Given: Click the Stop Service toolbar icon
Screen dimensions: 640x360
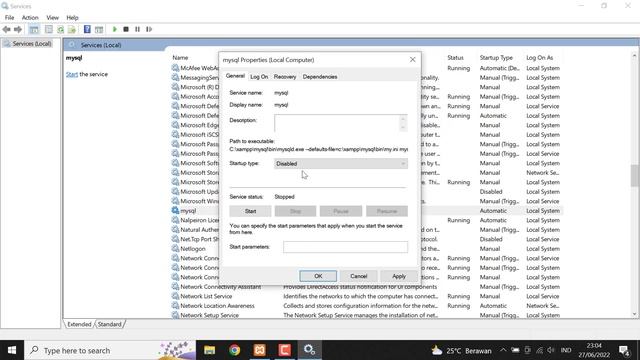Looking at the screenshot, I should pos(126,29).
